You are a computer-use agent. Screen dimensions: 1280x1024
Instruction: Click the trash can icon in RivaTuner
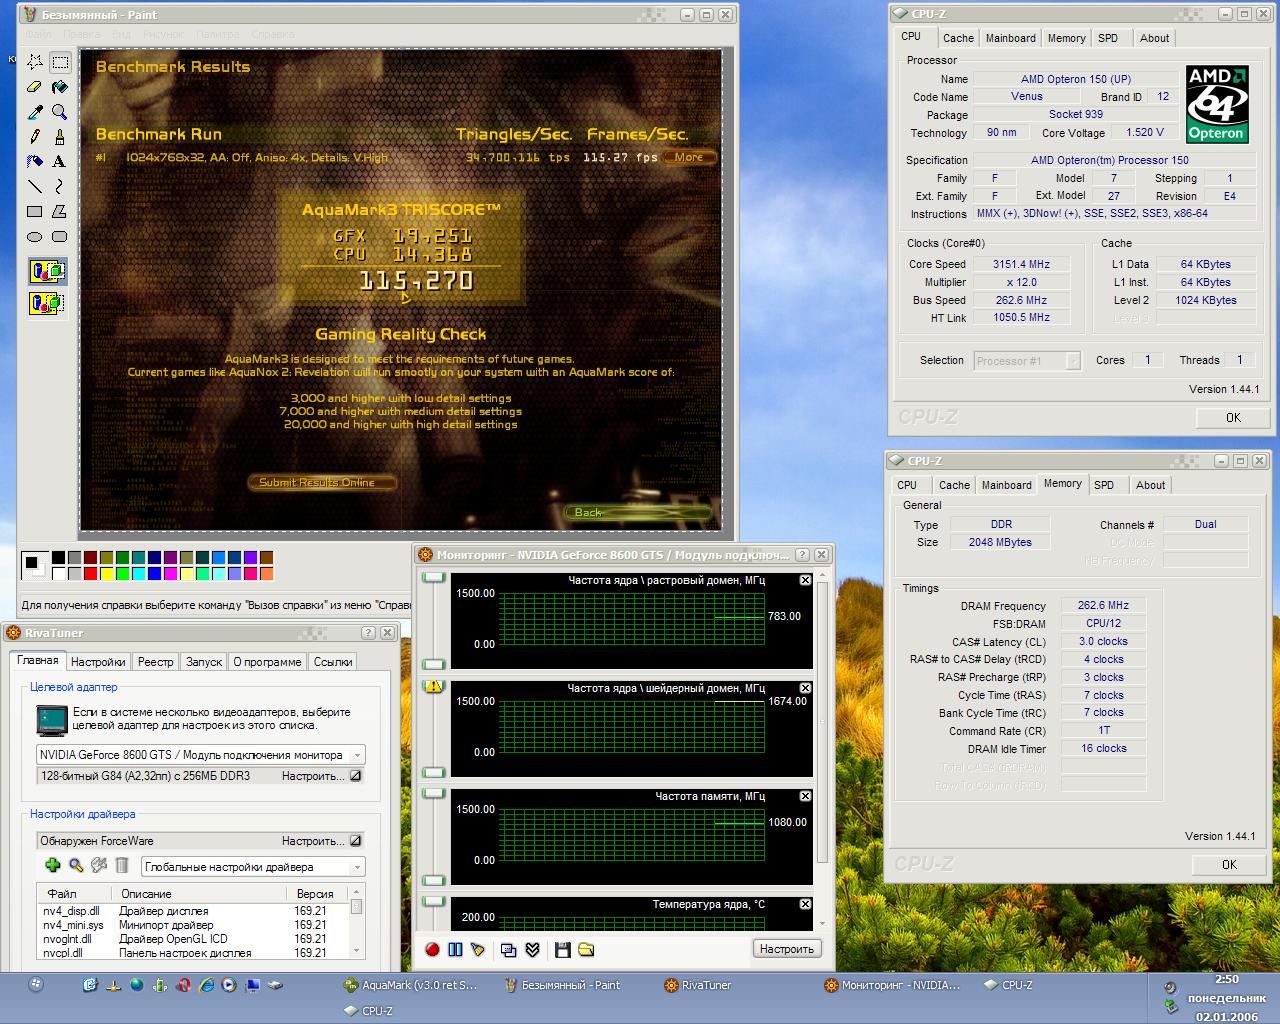122,865
